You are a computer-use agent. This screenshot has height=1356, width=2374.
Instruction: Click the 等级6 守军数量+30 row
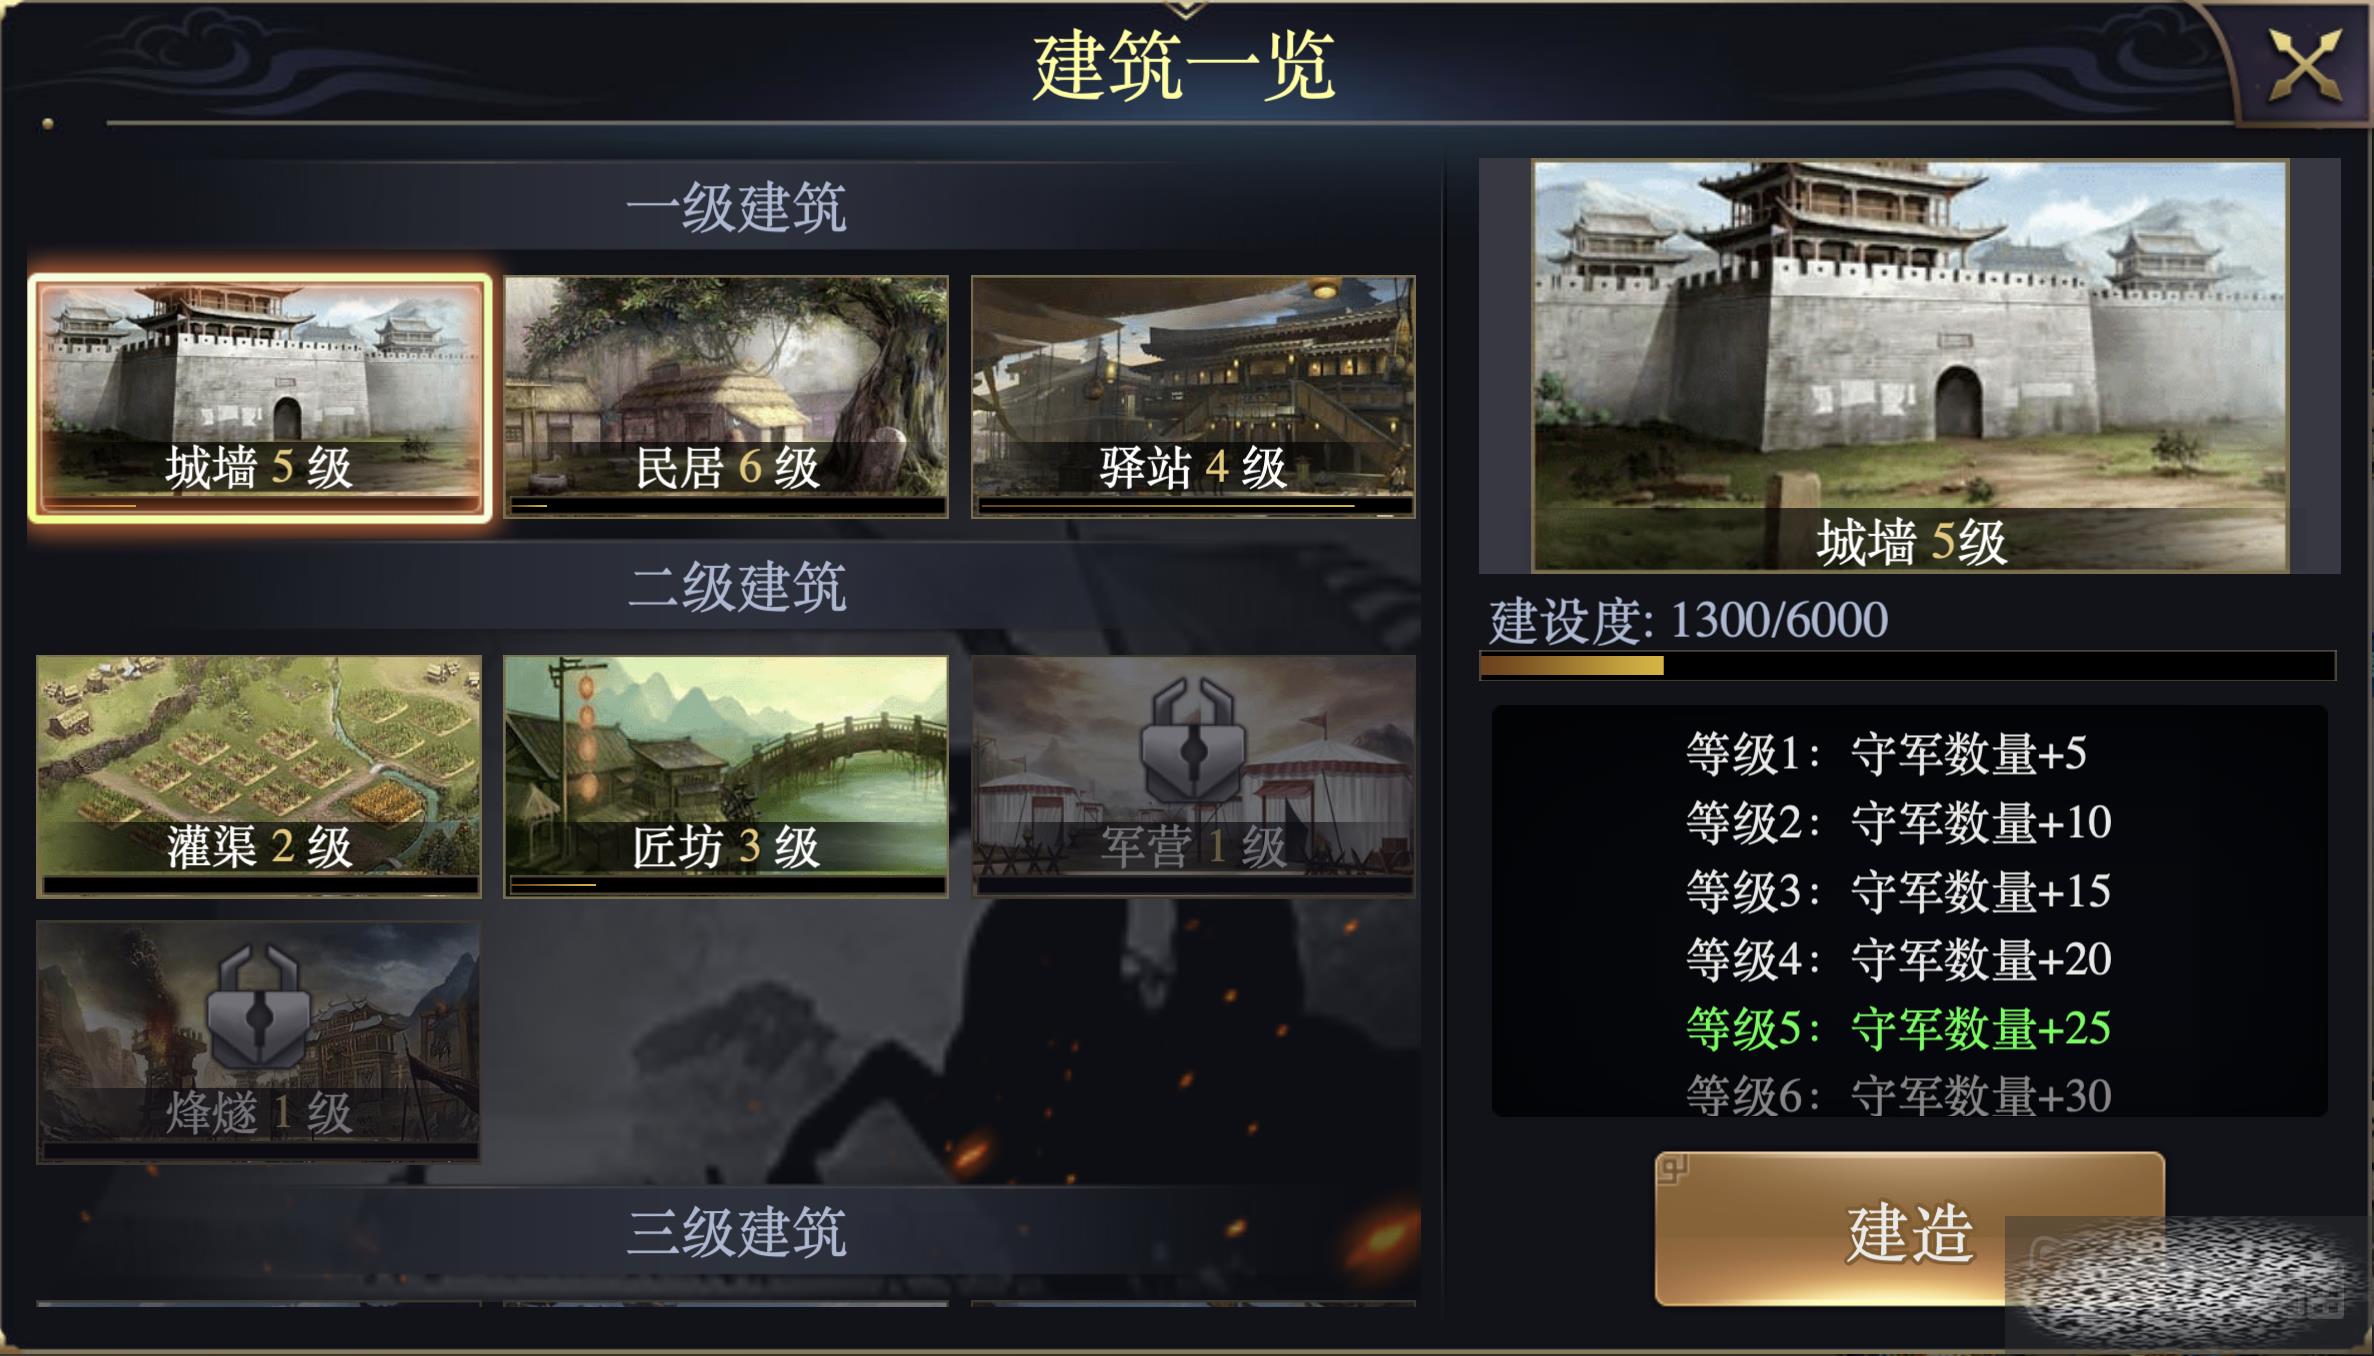click(x=1898, y=1096)
